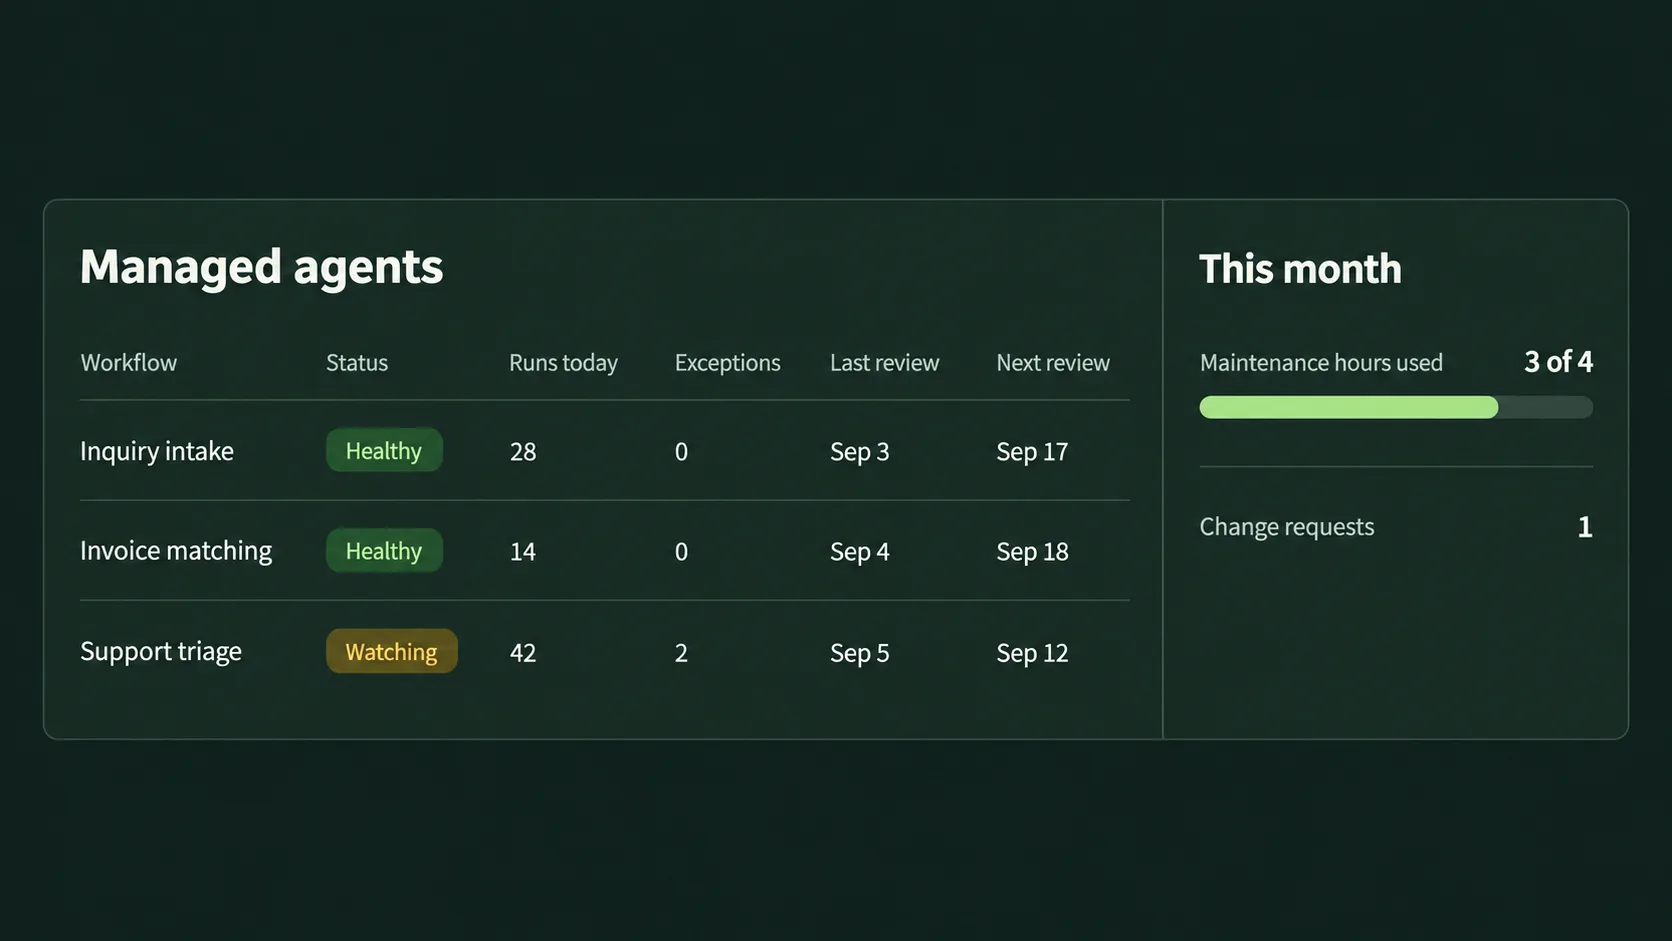Image resolution: width=1672 pixels, height=941 pixels.
Task: Click the Managed agents heading
Action: pos(261,268)
